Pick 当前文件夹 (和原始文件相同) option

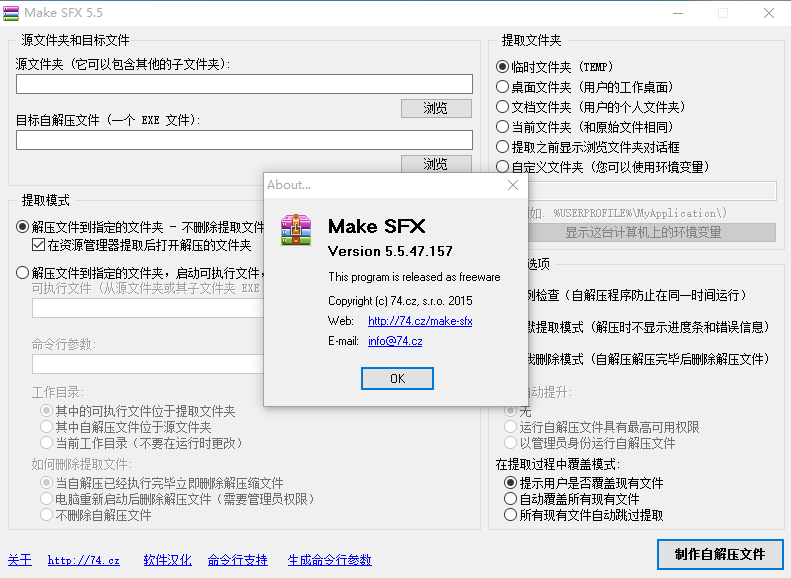[503, 127]
